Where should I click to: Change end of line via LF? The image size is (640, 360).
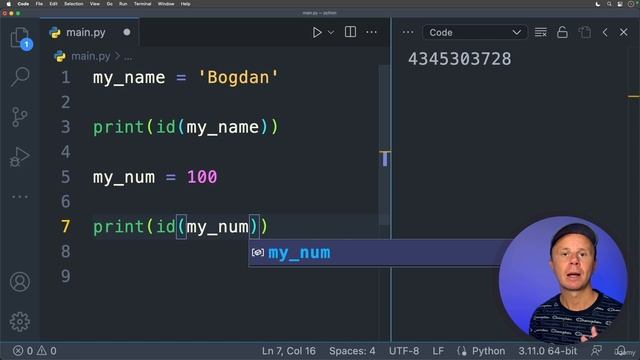pyautogui.click(x=438, y=351)
